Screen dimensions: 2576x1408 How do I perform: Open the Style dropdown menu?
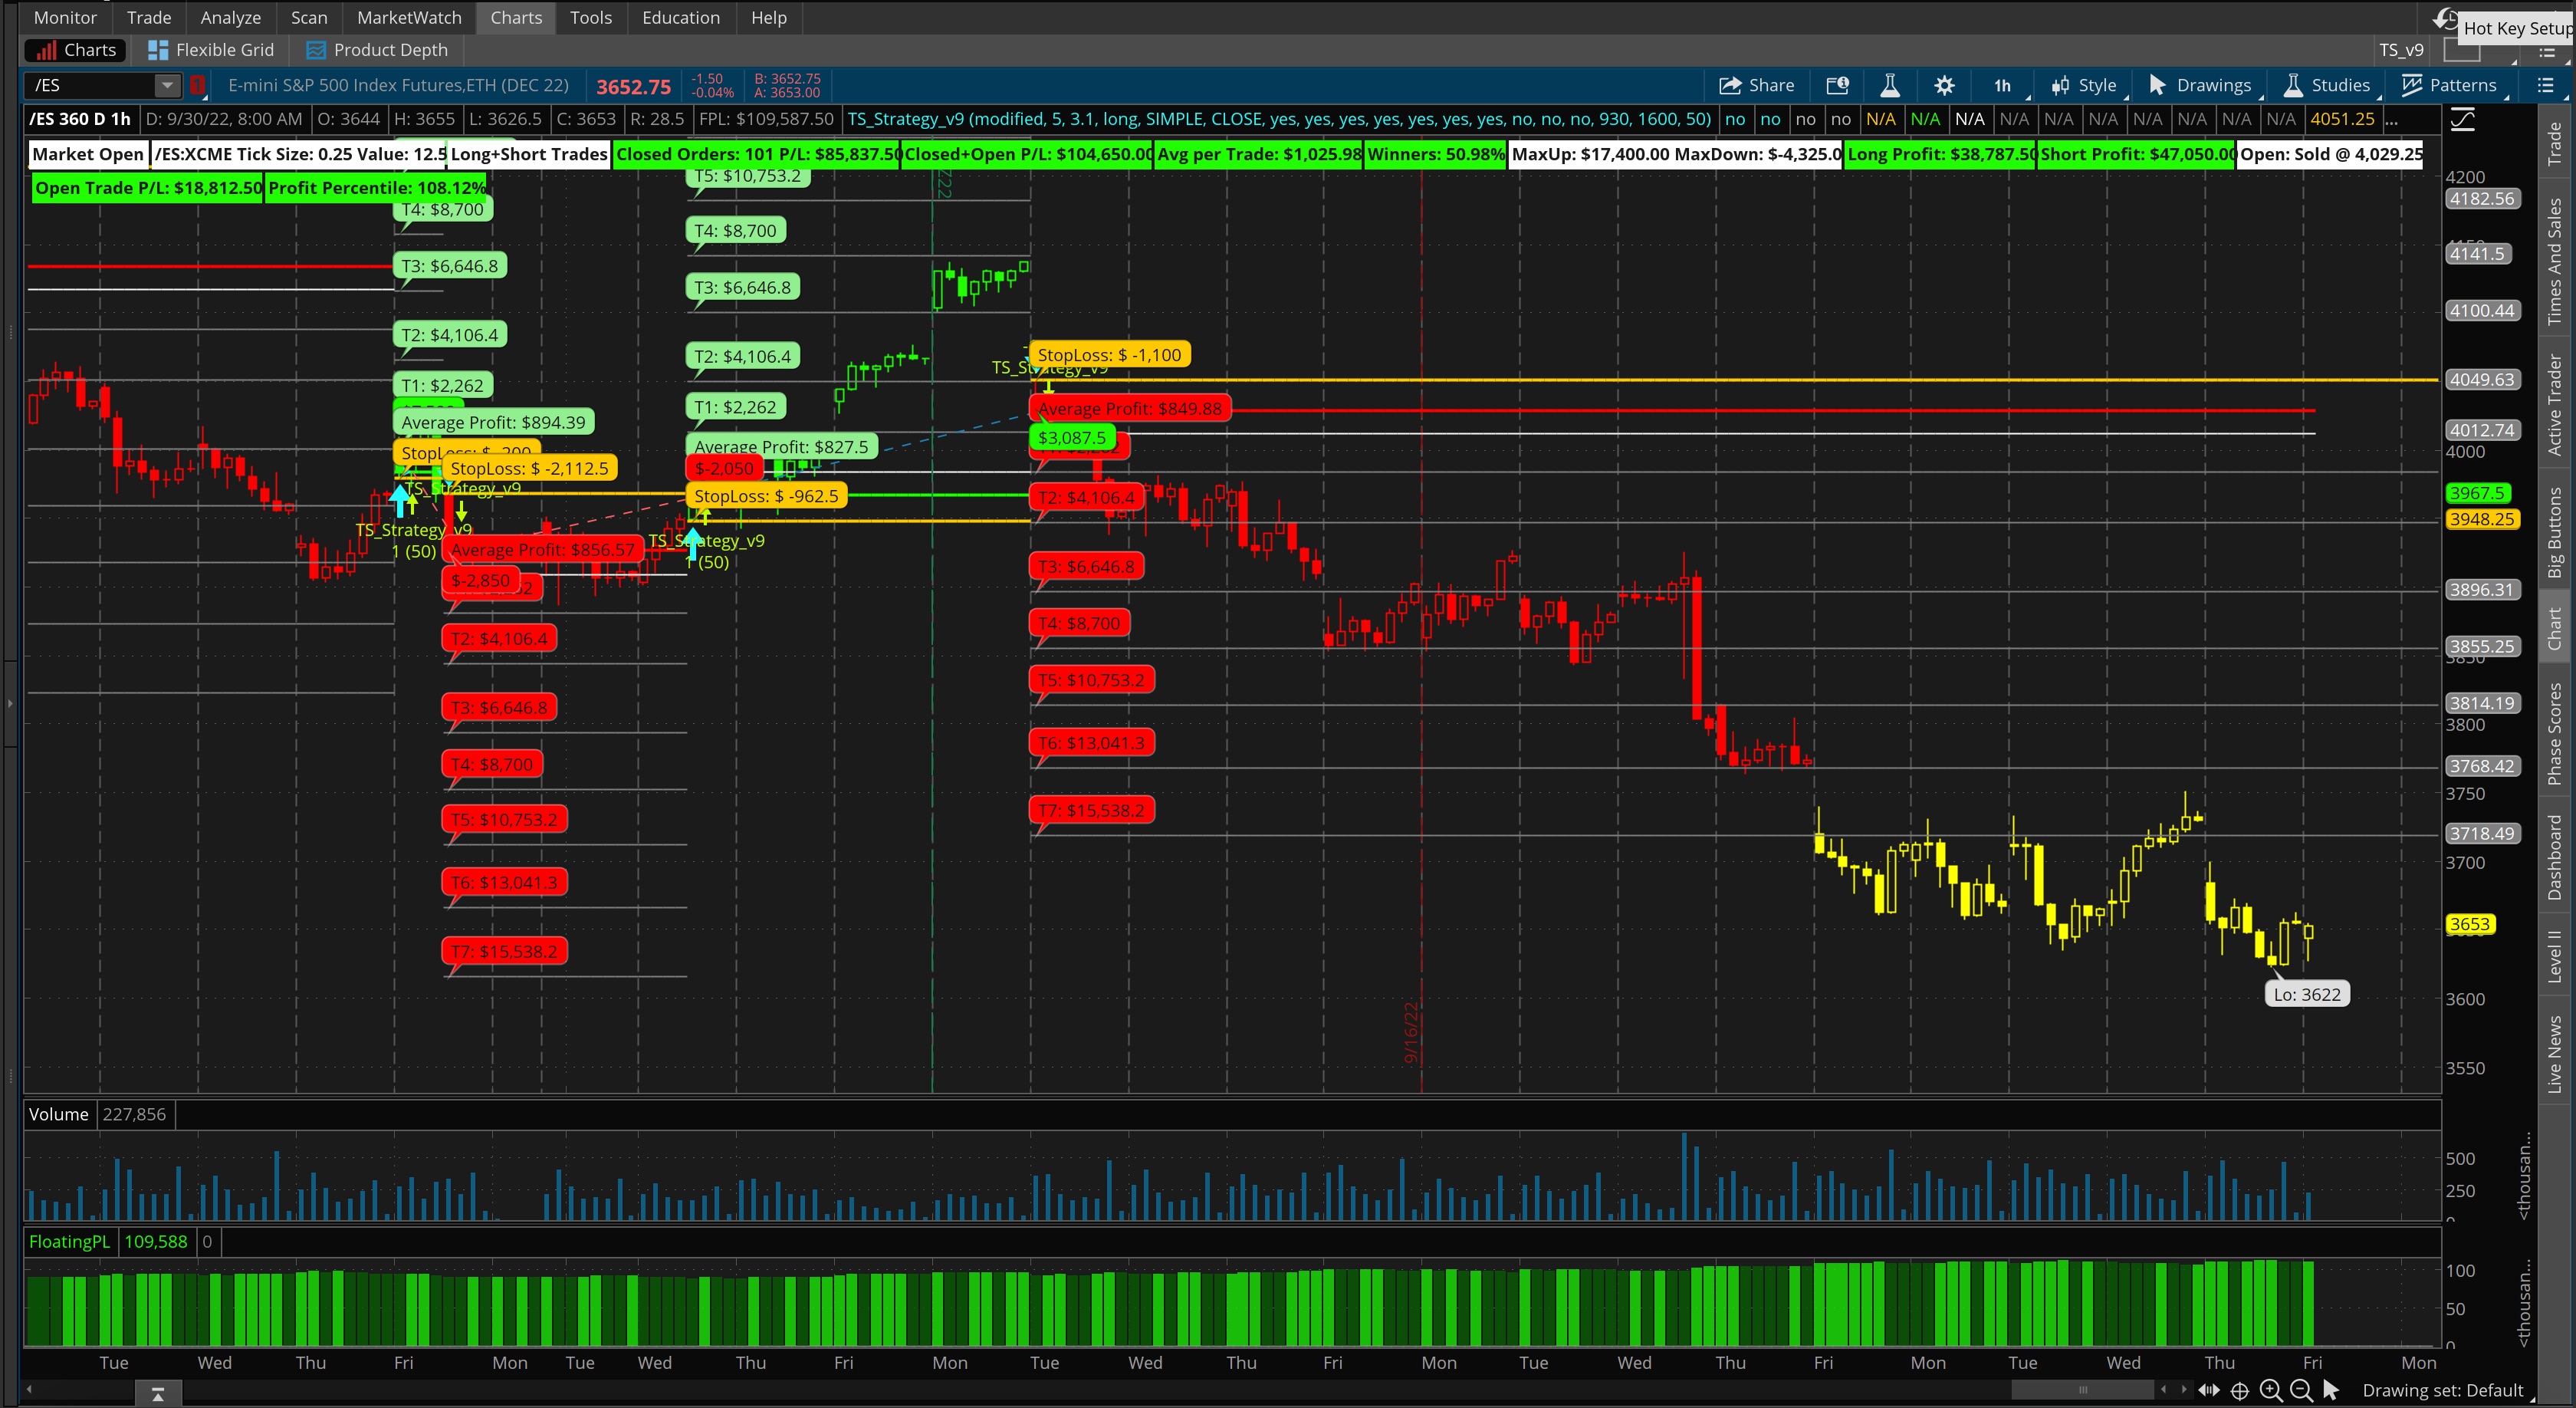pos(2084,86)
